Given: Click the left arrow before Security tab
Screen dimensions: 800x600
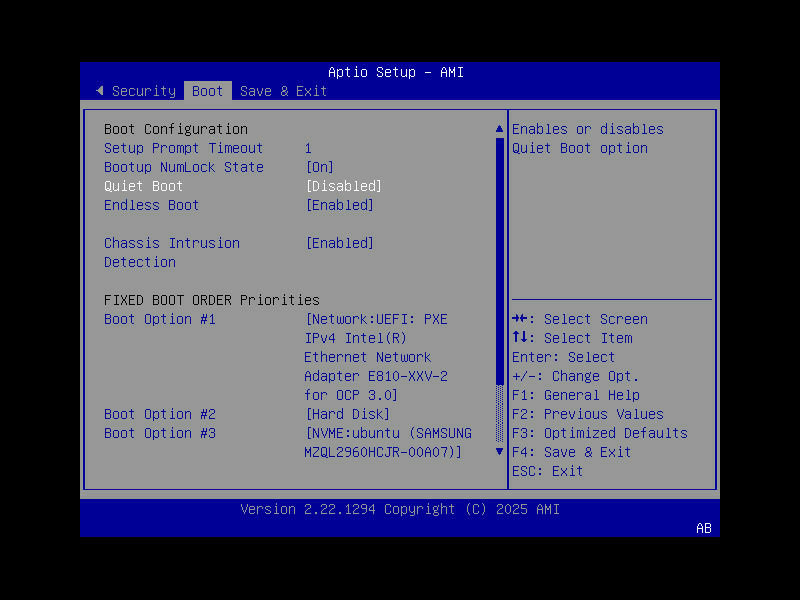Looking at the screenshot, I should [100, 90].
